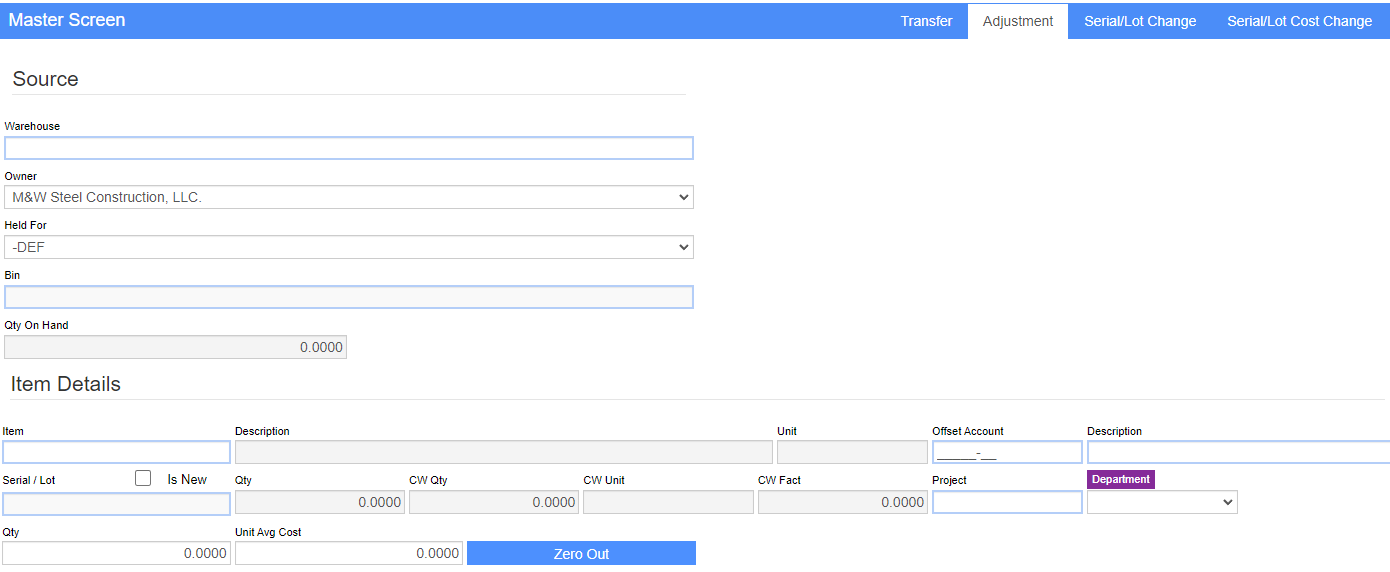Open the Held For dropdown

pyautogui.click(x=349, y=247)
